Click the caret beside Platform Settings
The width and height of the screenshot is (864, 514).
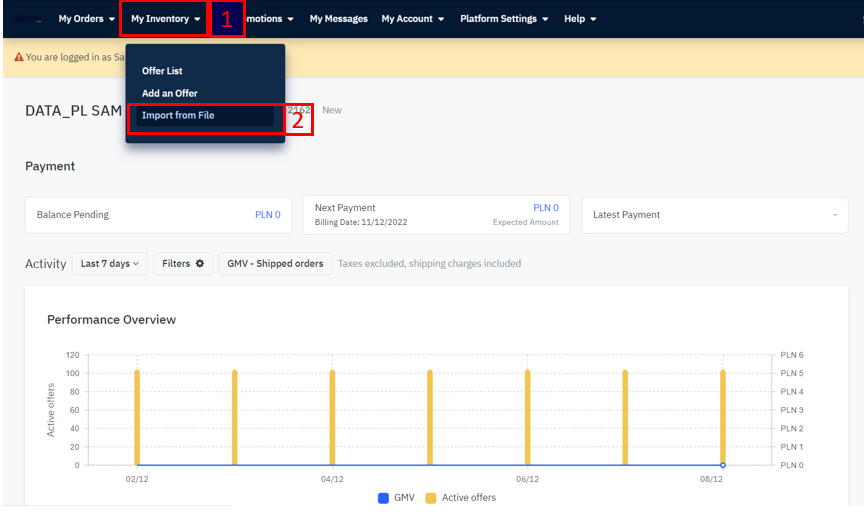coord(545,19)
